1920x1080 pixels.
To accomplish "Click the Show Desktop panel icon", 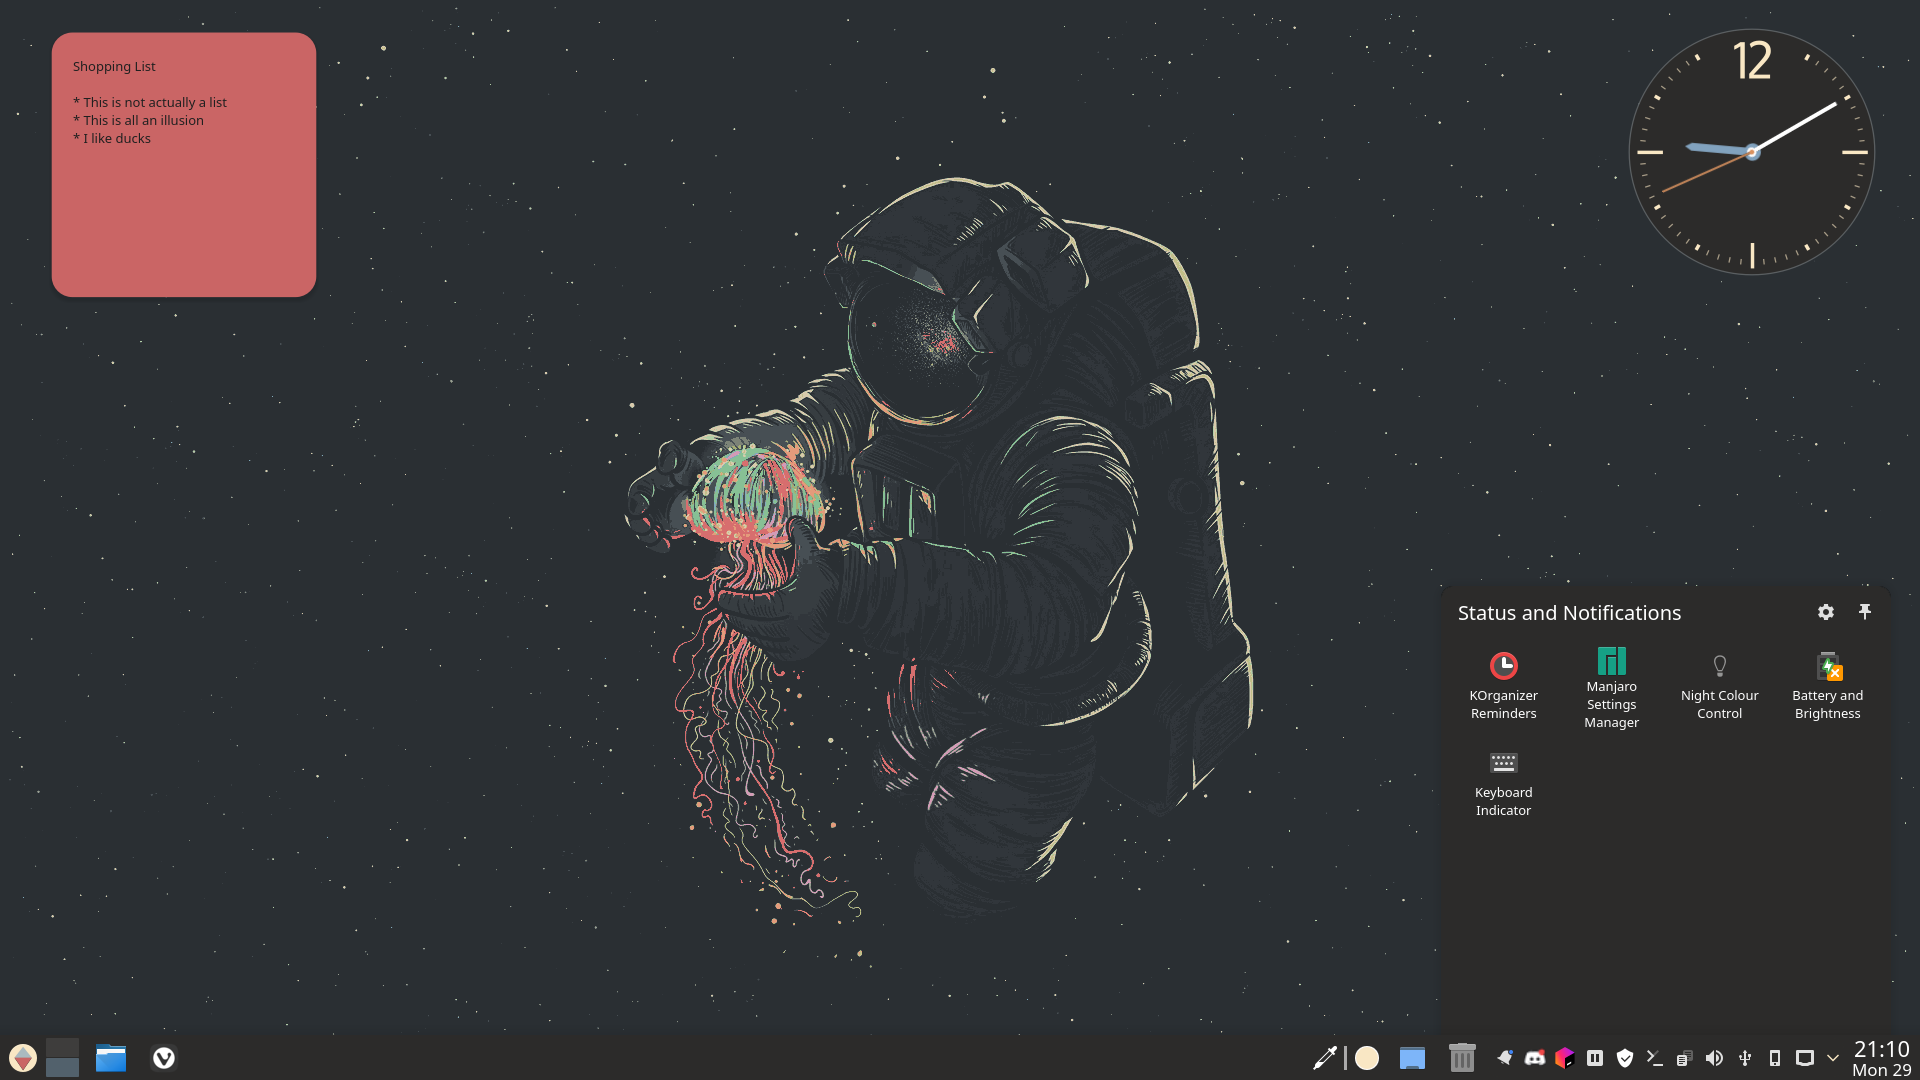I will click(1412, 1057).
